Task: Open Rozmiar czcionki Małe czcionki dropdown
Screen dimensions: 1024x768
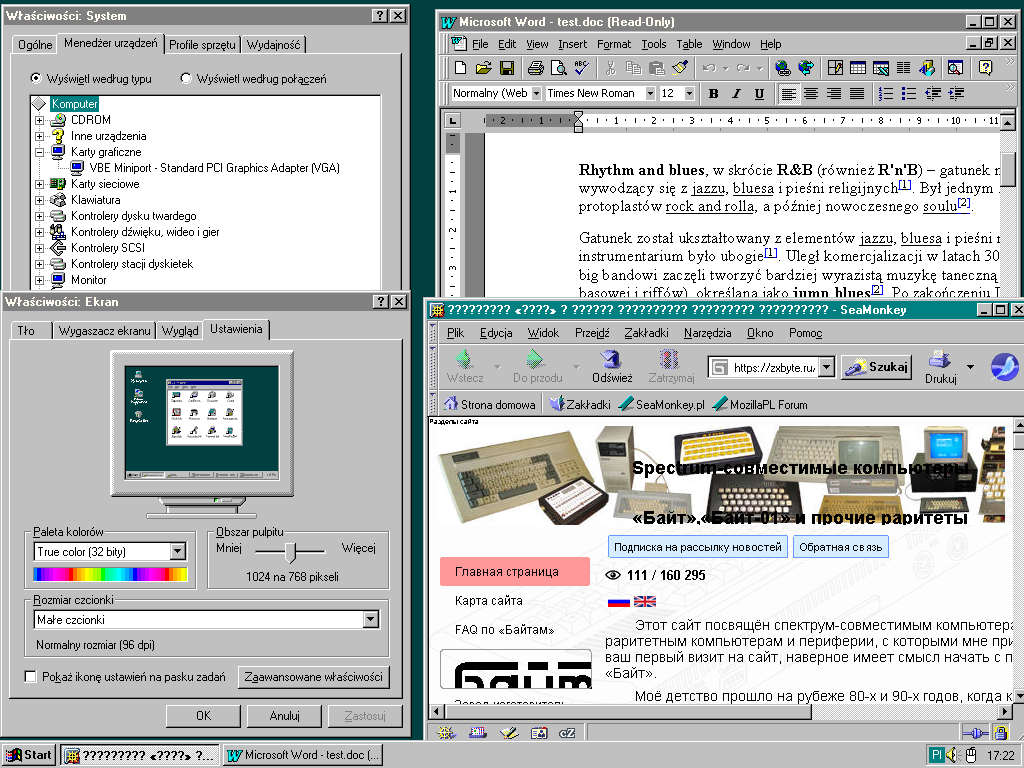Action: (x=371, y=619)
